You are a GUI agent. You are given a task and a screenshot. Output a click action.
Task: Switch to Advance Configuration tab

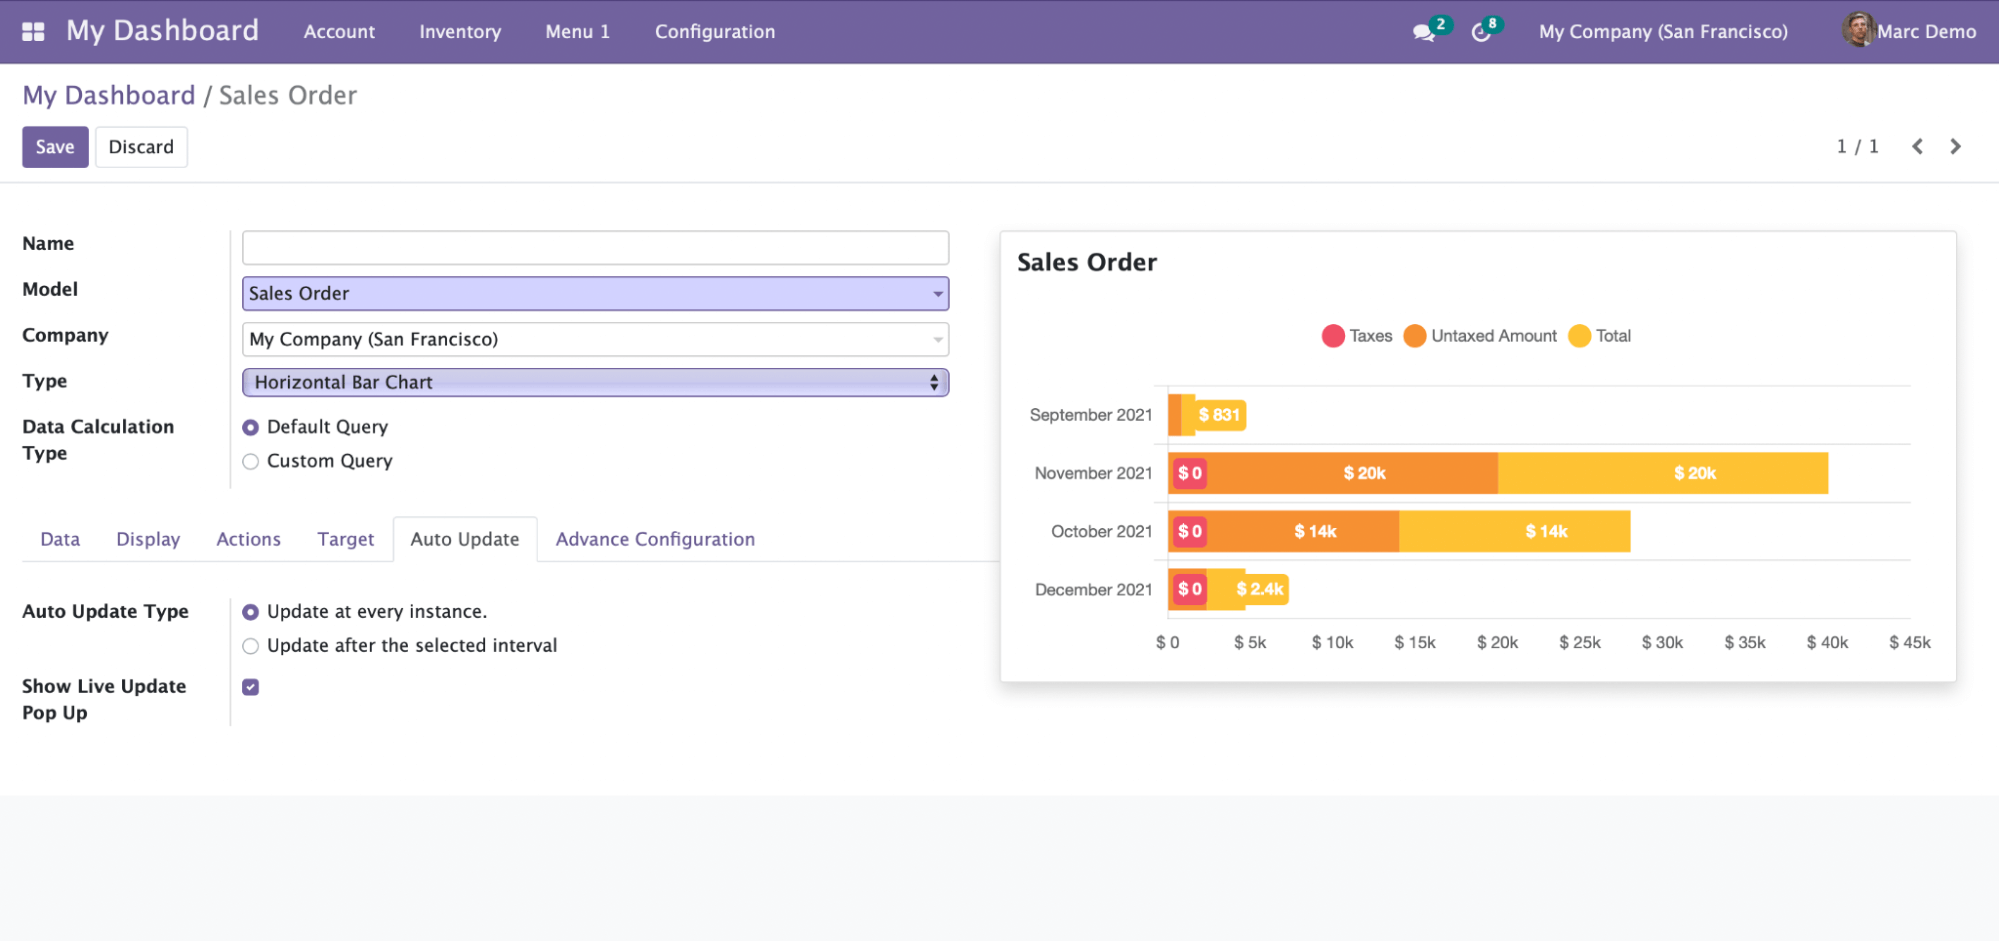tap(655, 539)
